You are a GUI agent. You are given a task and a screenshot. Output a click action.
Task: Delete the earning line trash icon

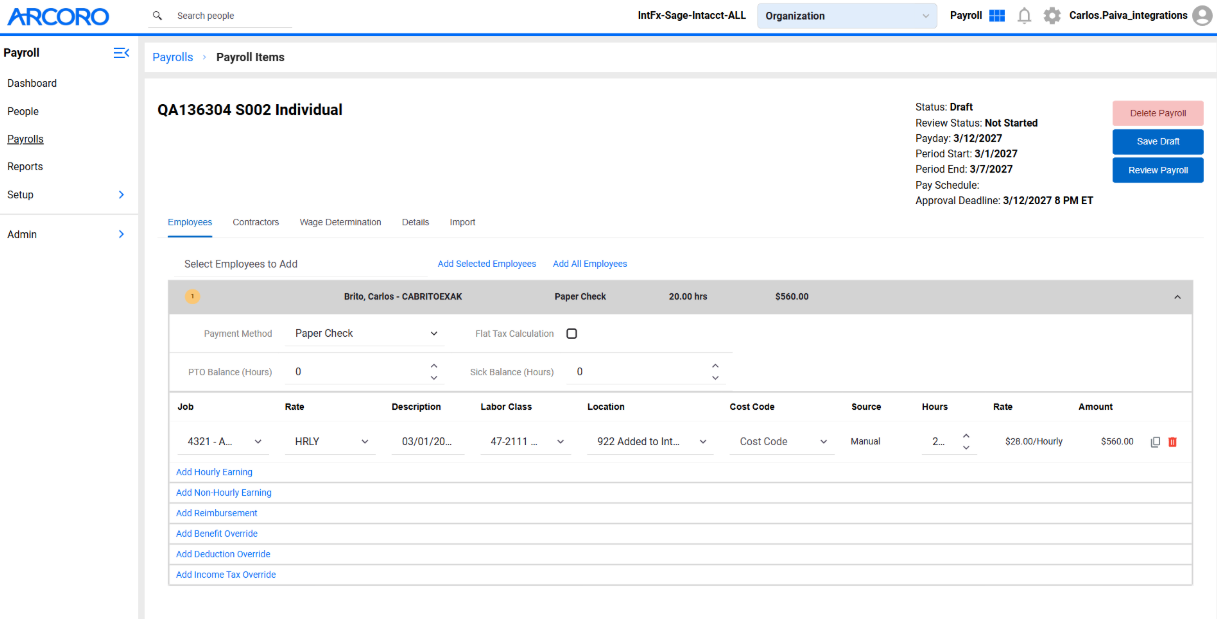1173,442
